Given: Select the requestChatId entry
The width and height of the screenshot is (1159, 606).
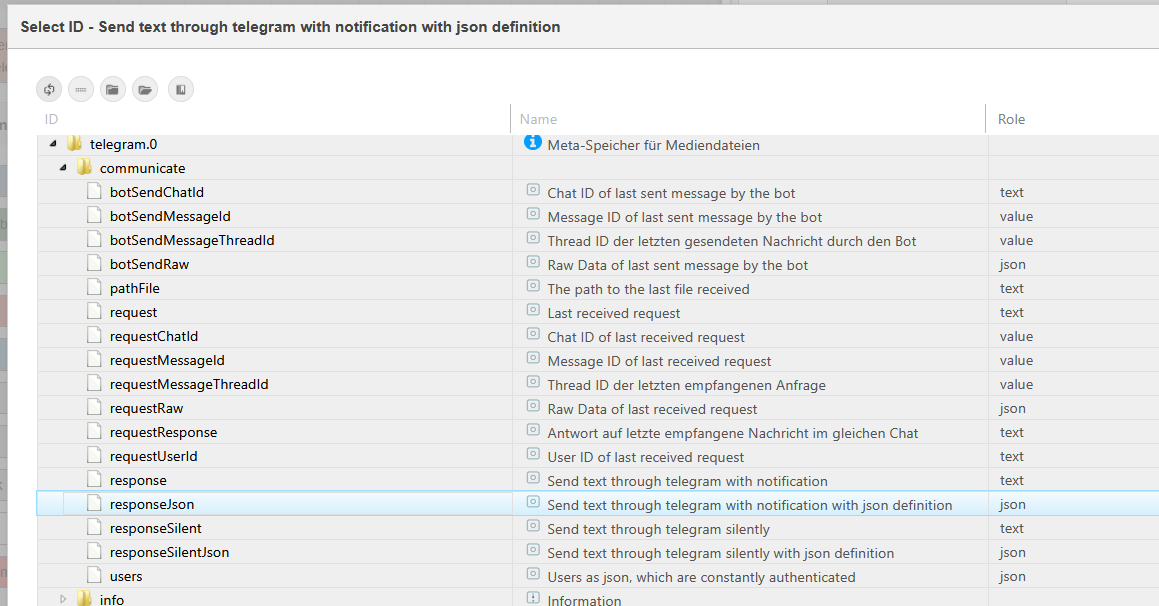Looking at the screenshot, I should [153, 336].
